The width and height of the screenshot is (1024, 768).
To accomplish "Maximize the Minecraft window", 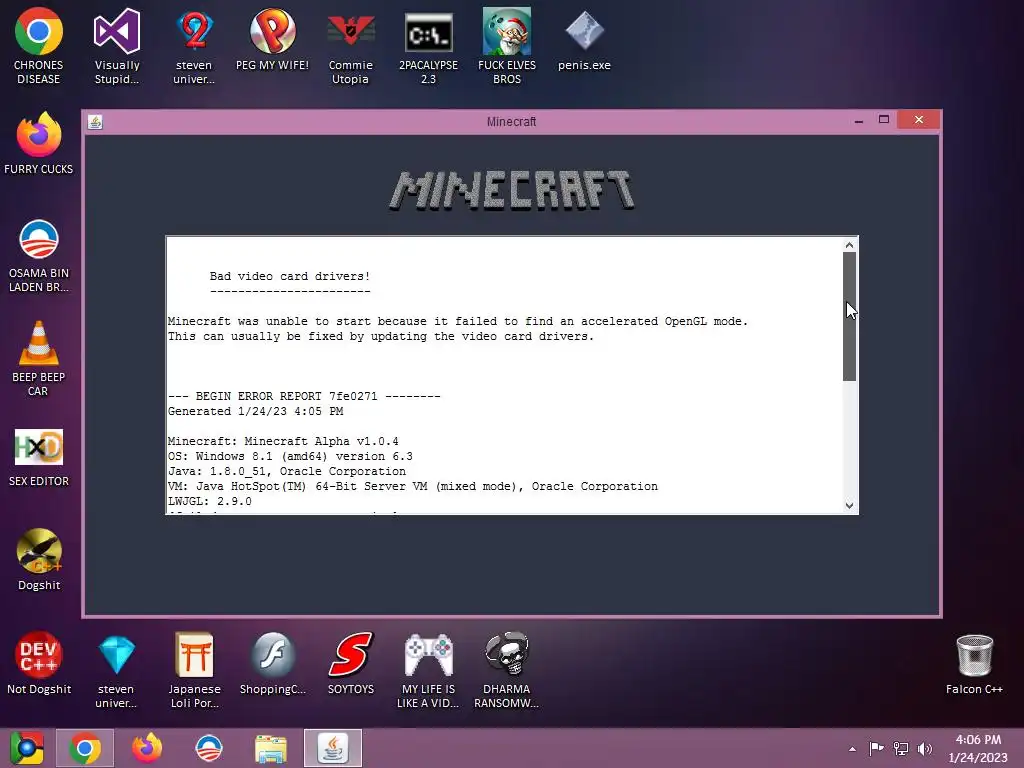I will (x=884, y=120).
